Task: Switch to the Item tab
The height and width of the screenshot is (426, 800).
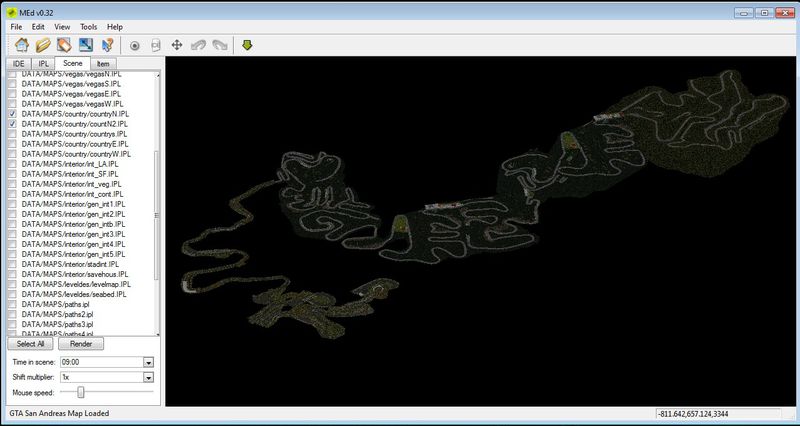Action: [103, 64]
